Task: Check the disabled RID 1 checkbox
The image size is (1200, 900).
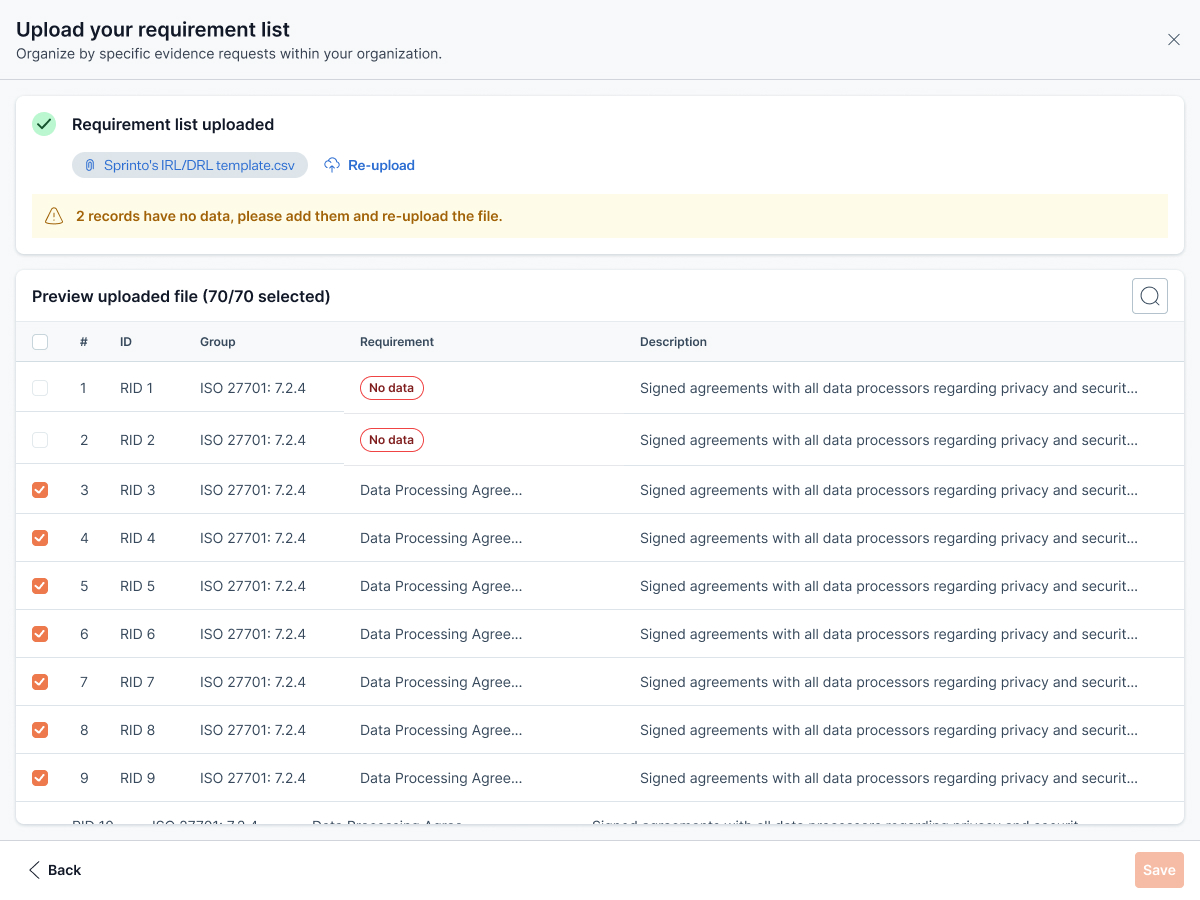Action: [40, 388]
